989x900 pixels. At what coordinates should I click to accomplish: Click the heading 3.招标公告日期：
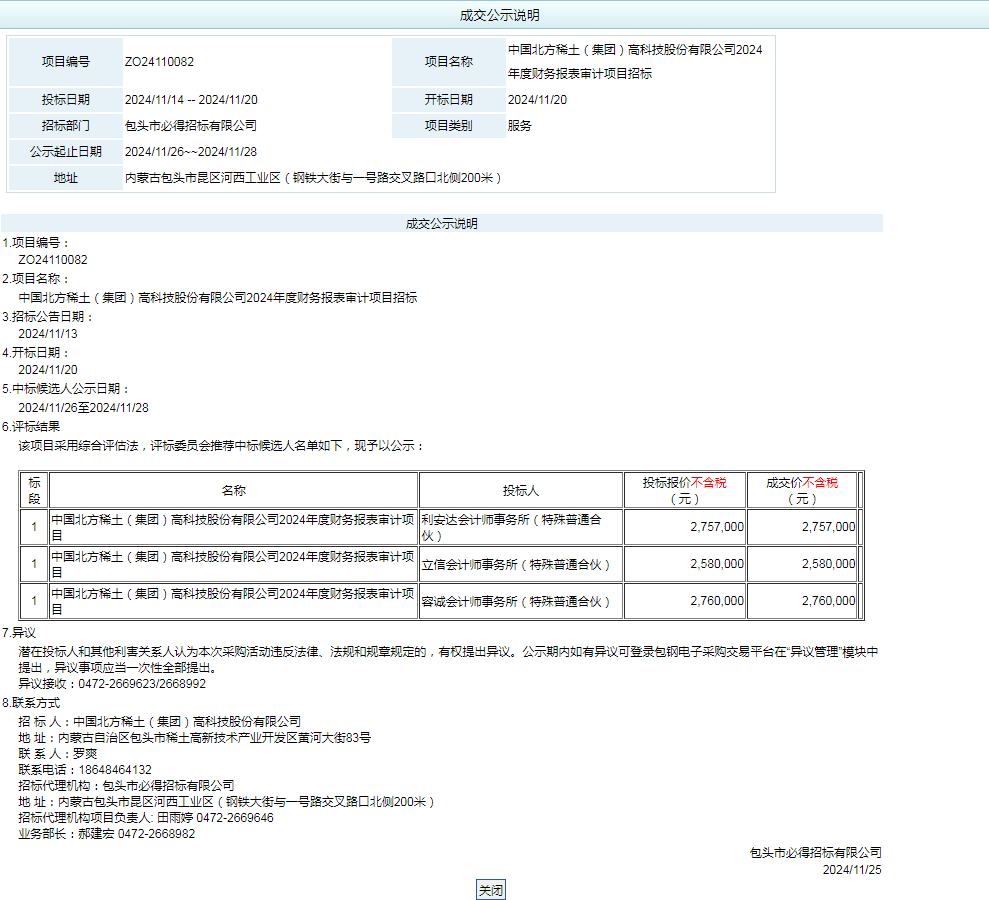pos(48,317)
